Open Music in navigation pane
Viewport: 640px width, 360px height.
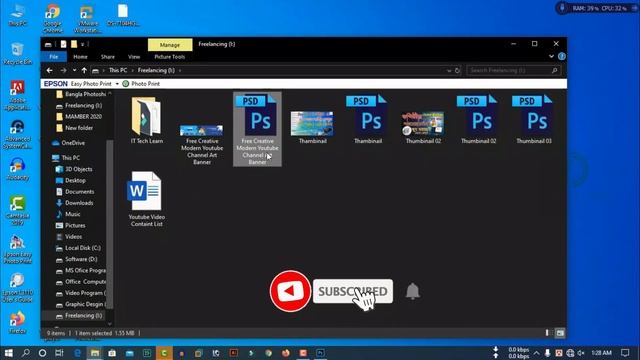click(68, 214)
